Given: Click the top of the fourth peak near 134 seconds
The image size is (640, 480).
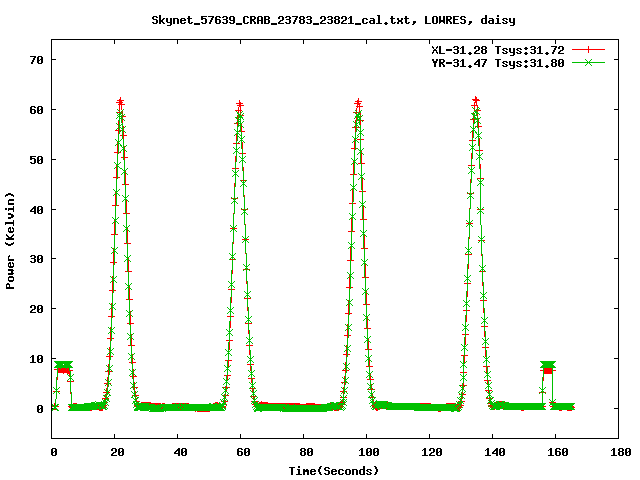Looking at the screenshot, I should click(x=475, y=100).
